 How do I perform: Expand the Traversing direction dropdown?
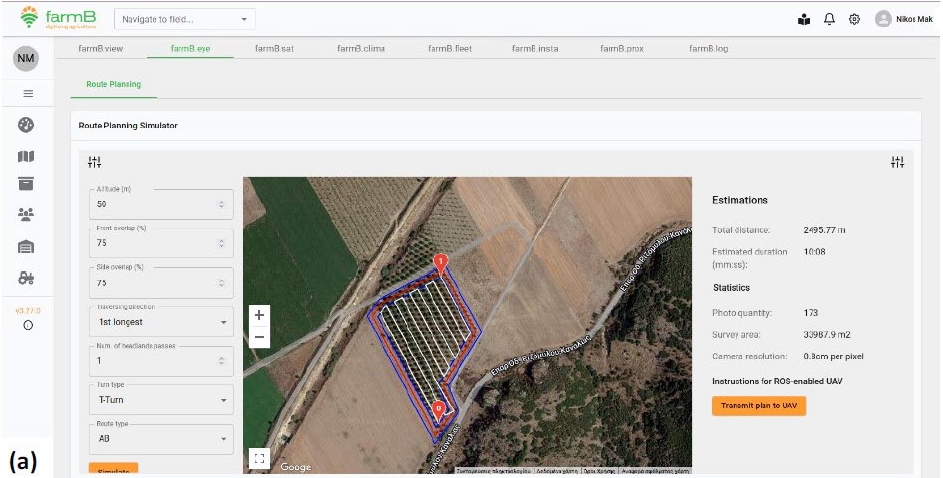(161, 322)
